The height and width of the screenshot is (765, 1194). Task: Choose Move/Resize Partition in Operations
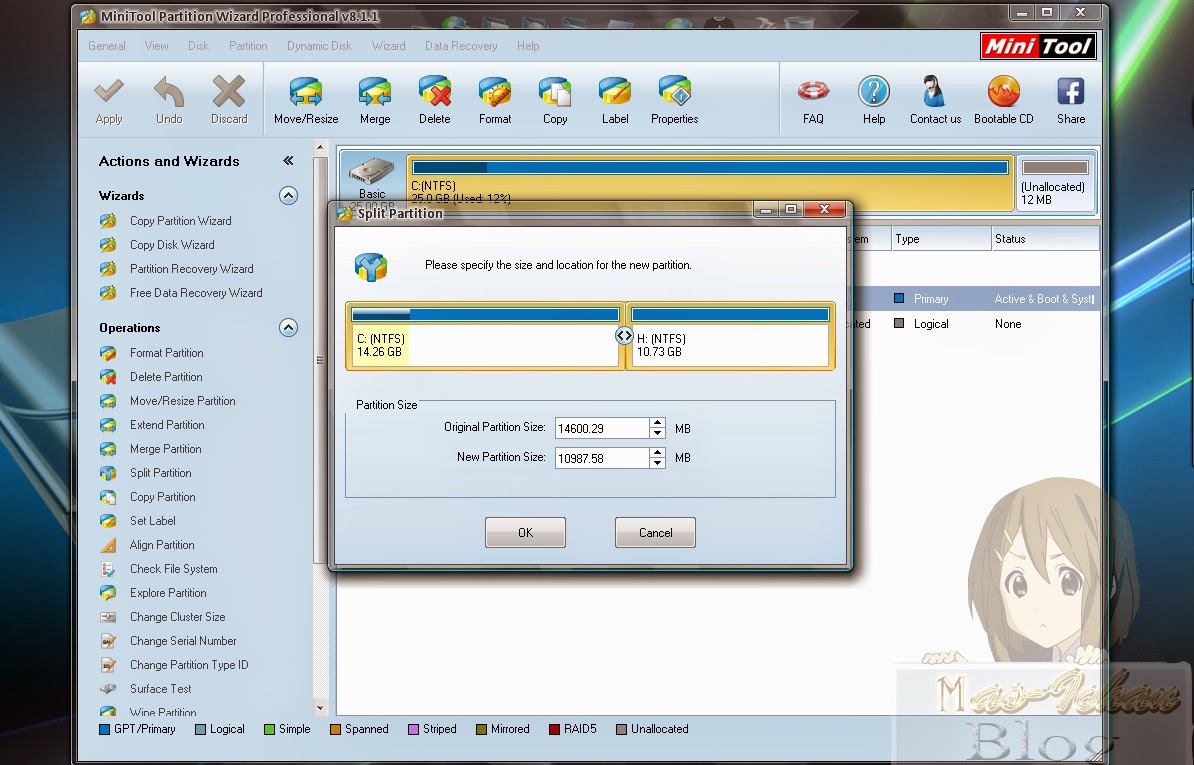(182, 400)
